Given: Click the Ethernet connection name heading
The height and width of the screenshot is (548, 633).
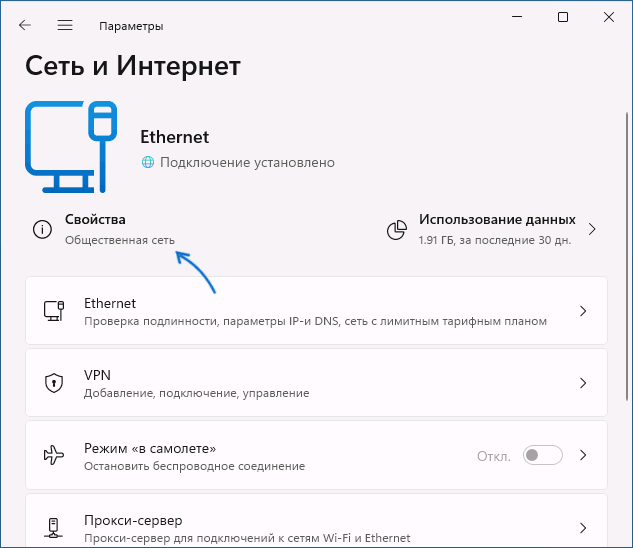Looking at the screenshot, I should (174, 137).
